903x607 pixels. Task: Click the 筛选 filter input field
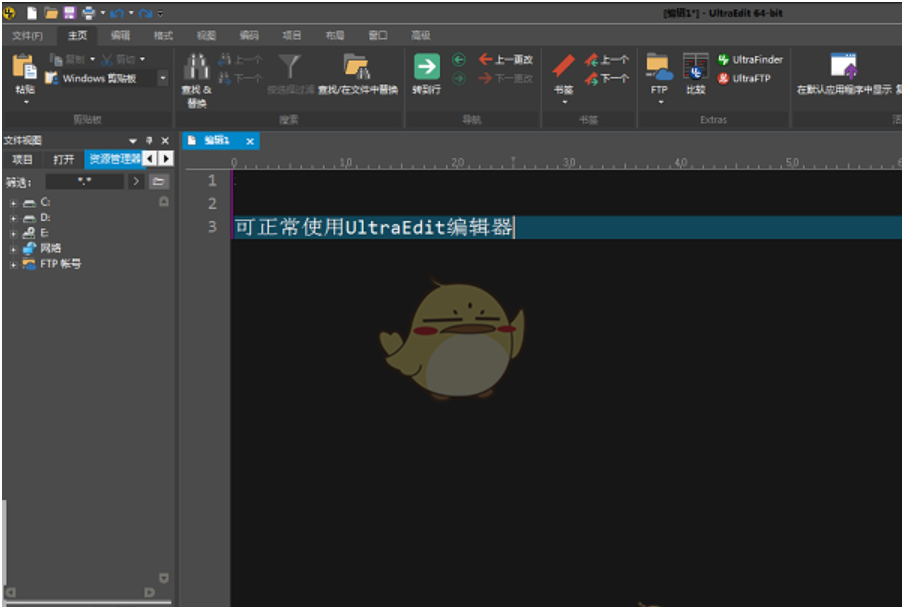(x=85, y=182)
